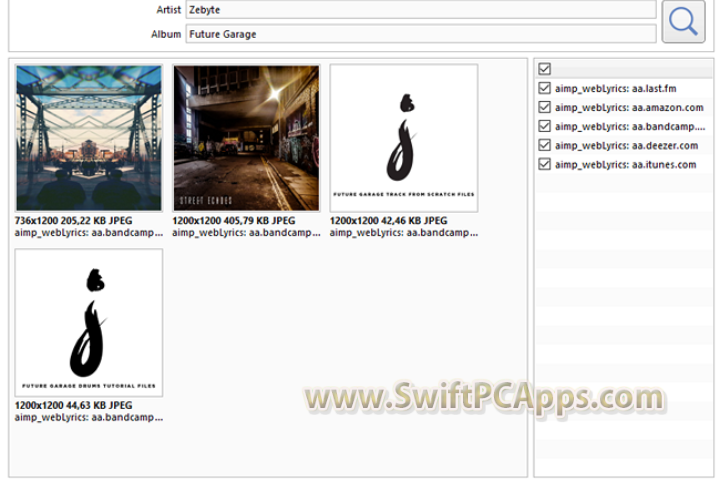This screenshot has width=720, height=480.
Task: Choose the Drums Tutorial Files cover thumbnail
Action: (89, 323)
